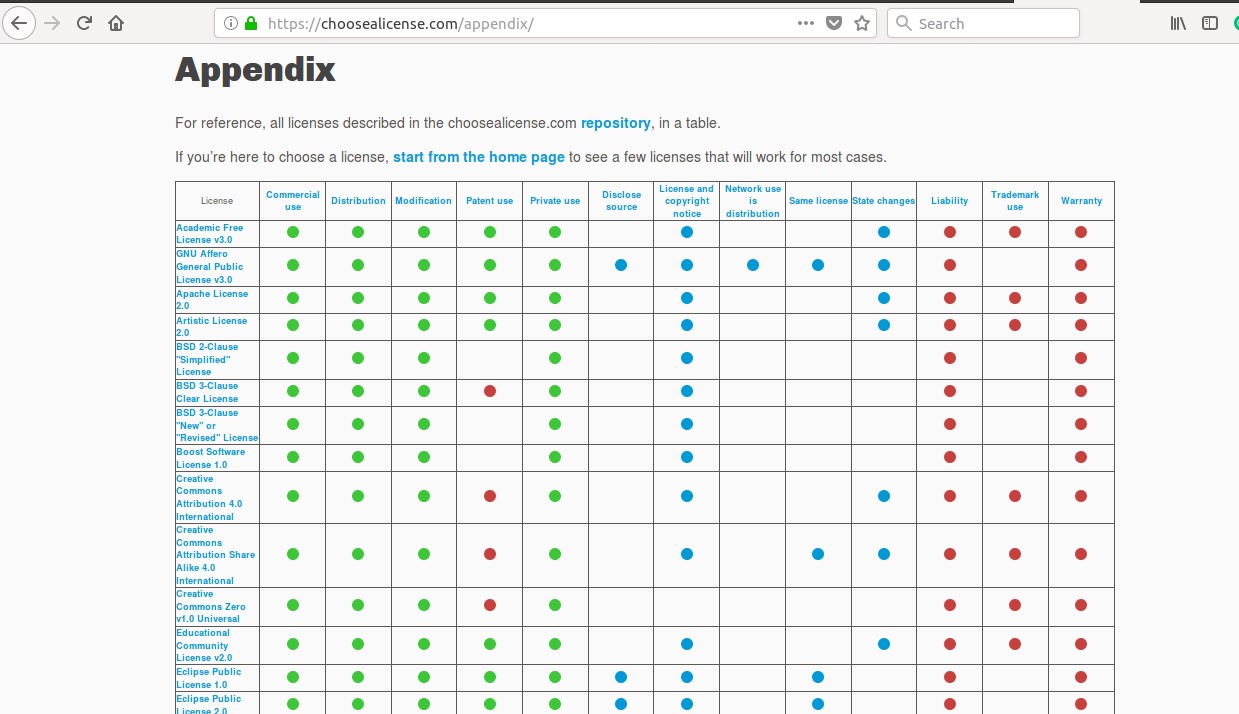
Task: Open the Disclose source header link
Action: pos(621,201)
